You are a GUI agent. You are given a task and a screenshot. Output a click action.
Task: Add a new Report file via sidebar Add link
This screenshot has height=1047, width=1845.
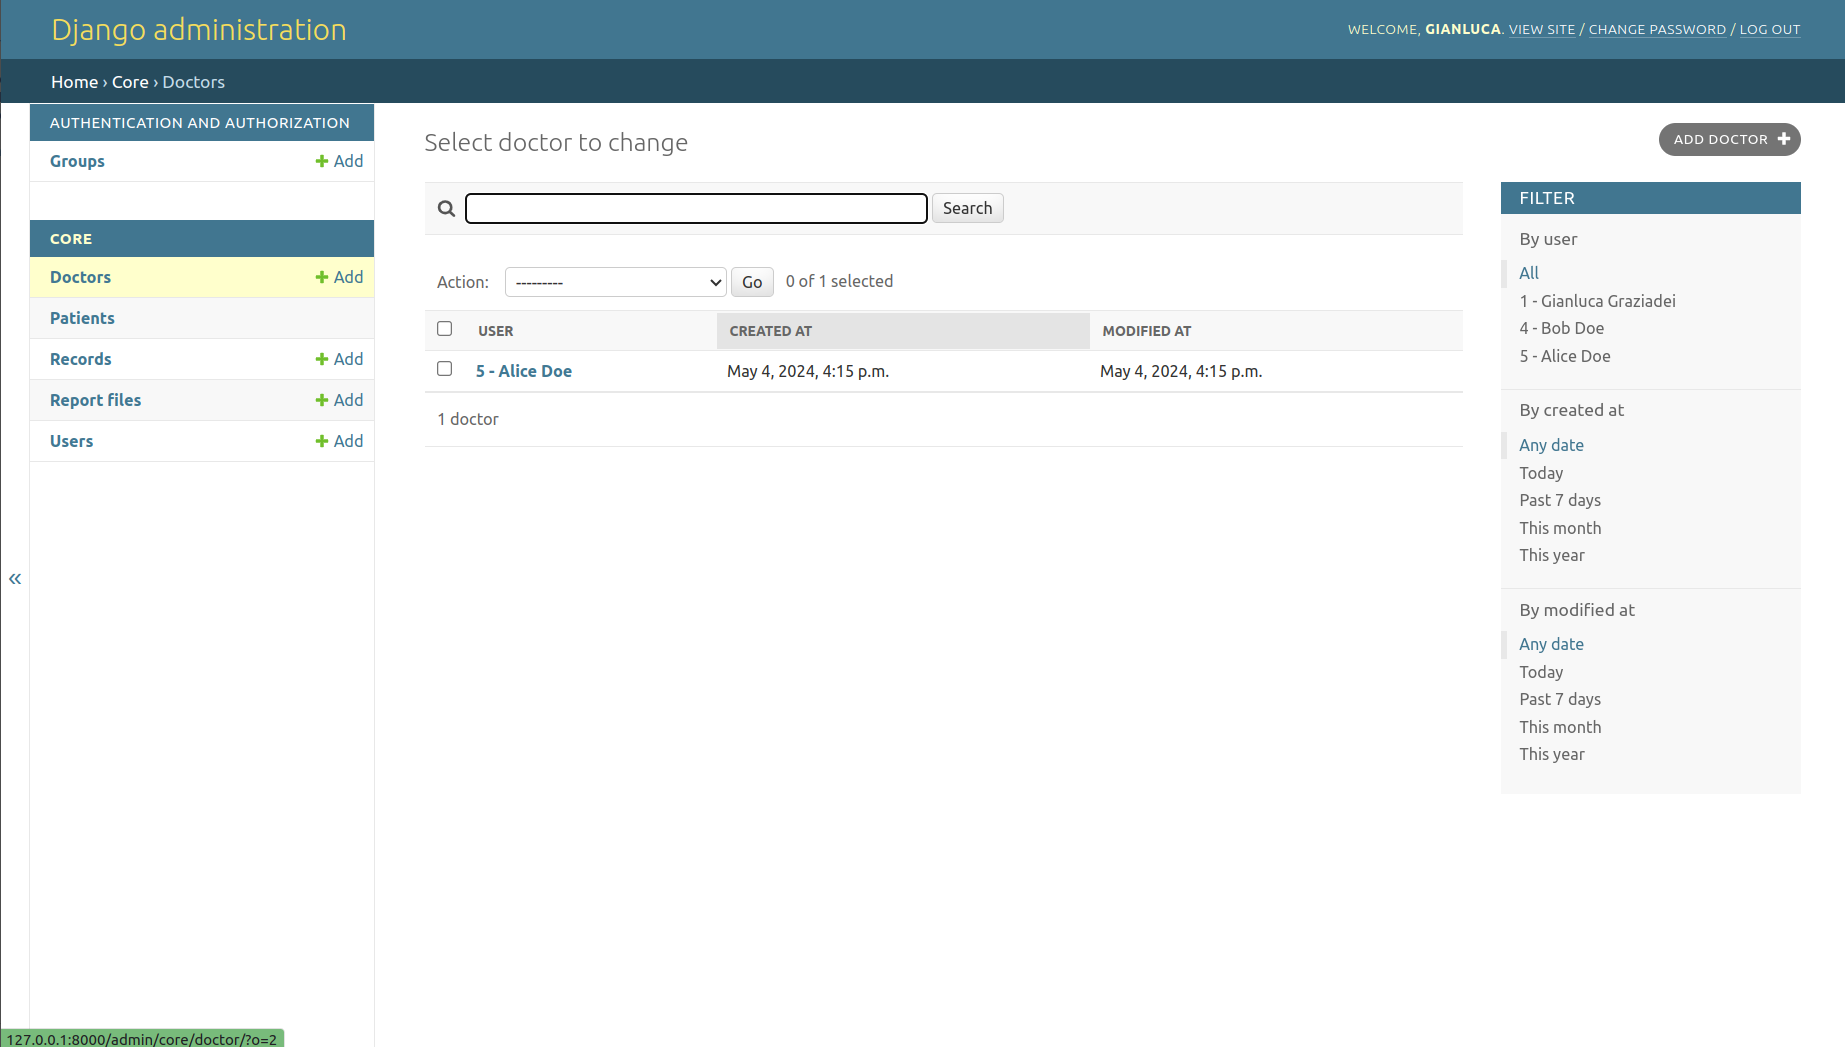pyautogui.click(x=339, y=400)
